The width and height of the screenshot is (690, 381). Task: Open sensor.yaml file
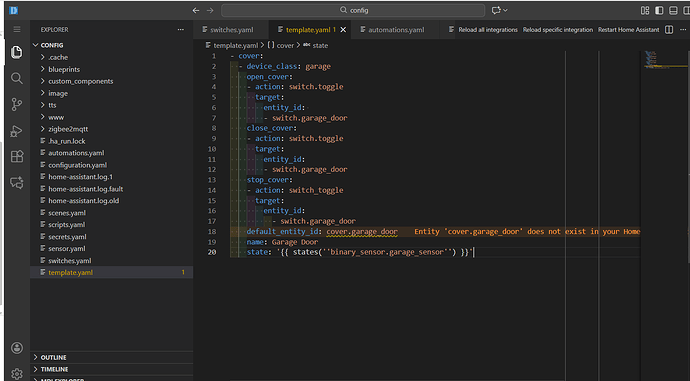66,249
